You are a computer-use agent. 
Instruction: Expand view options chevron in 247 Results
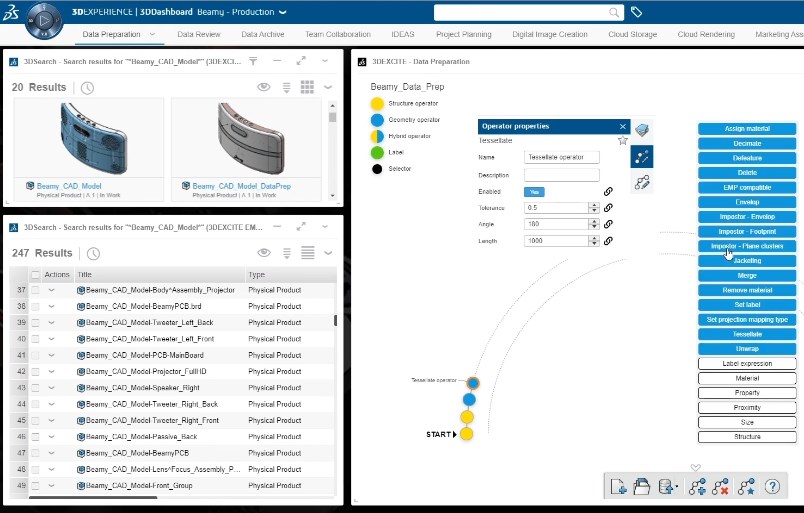pyautogui.click(x=328, y=253)
